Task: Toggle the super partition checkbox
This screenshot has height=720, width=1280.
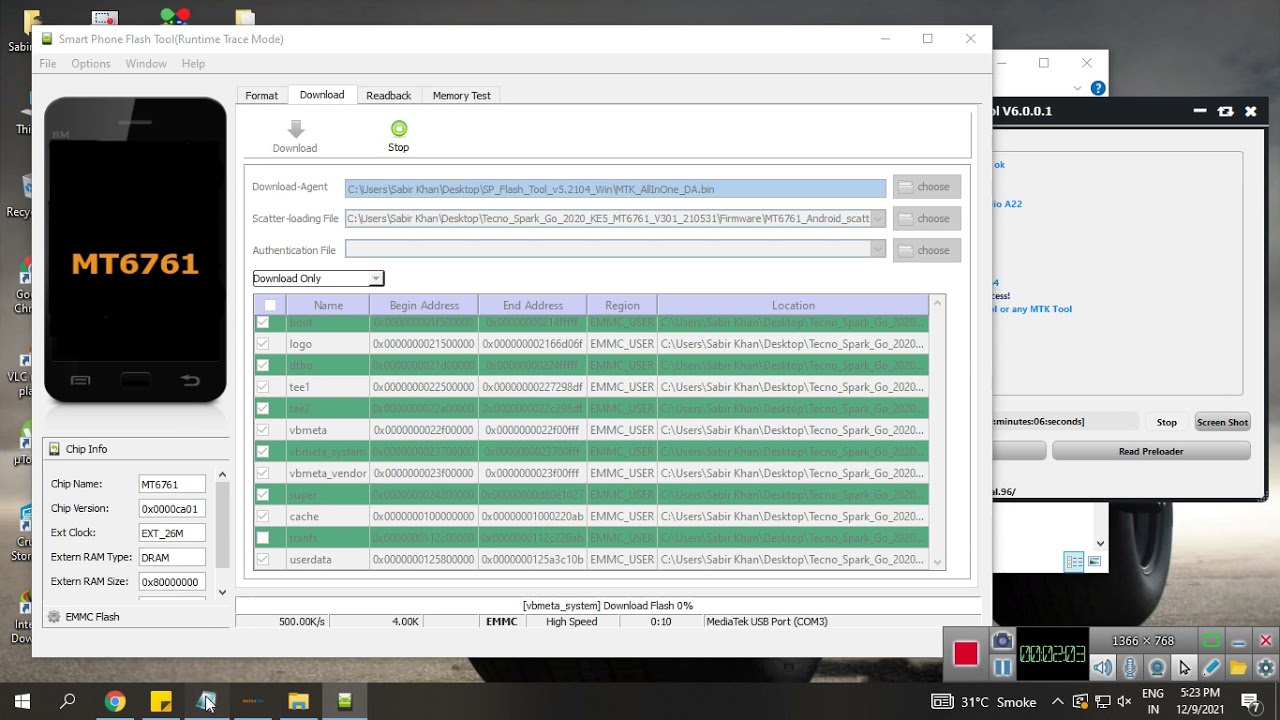Action: point(262,494)
